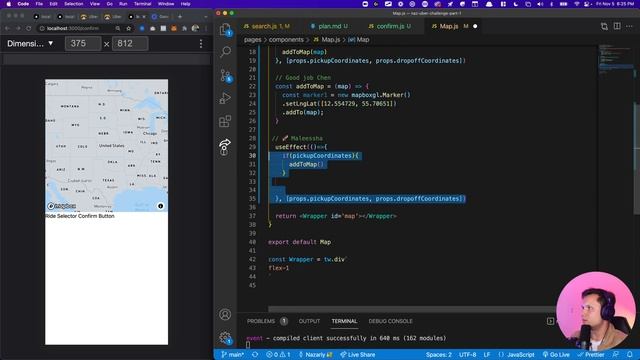Viewport: 640px width, 360px height.
Task: Click the feedback icon in status bar
Action: (616, 355)
